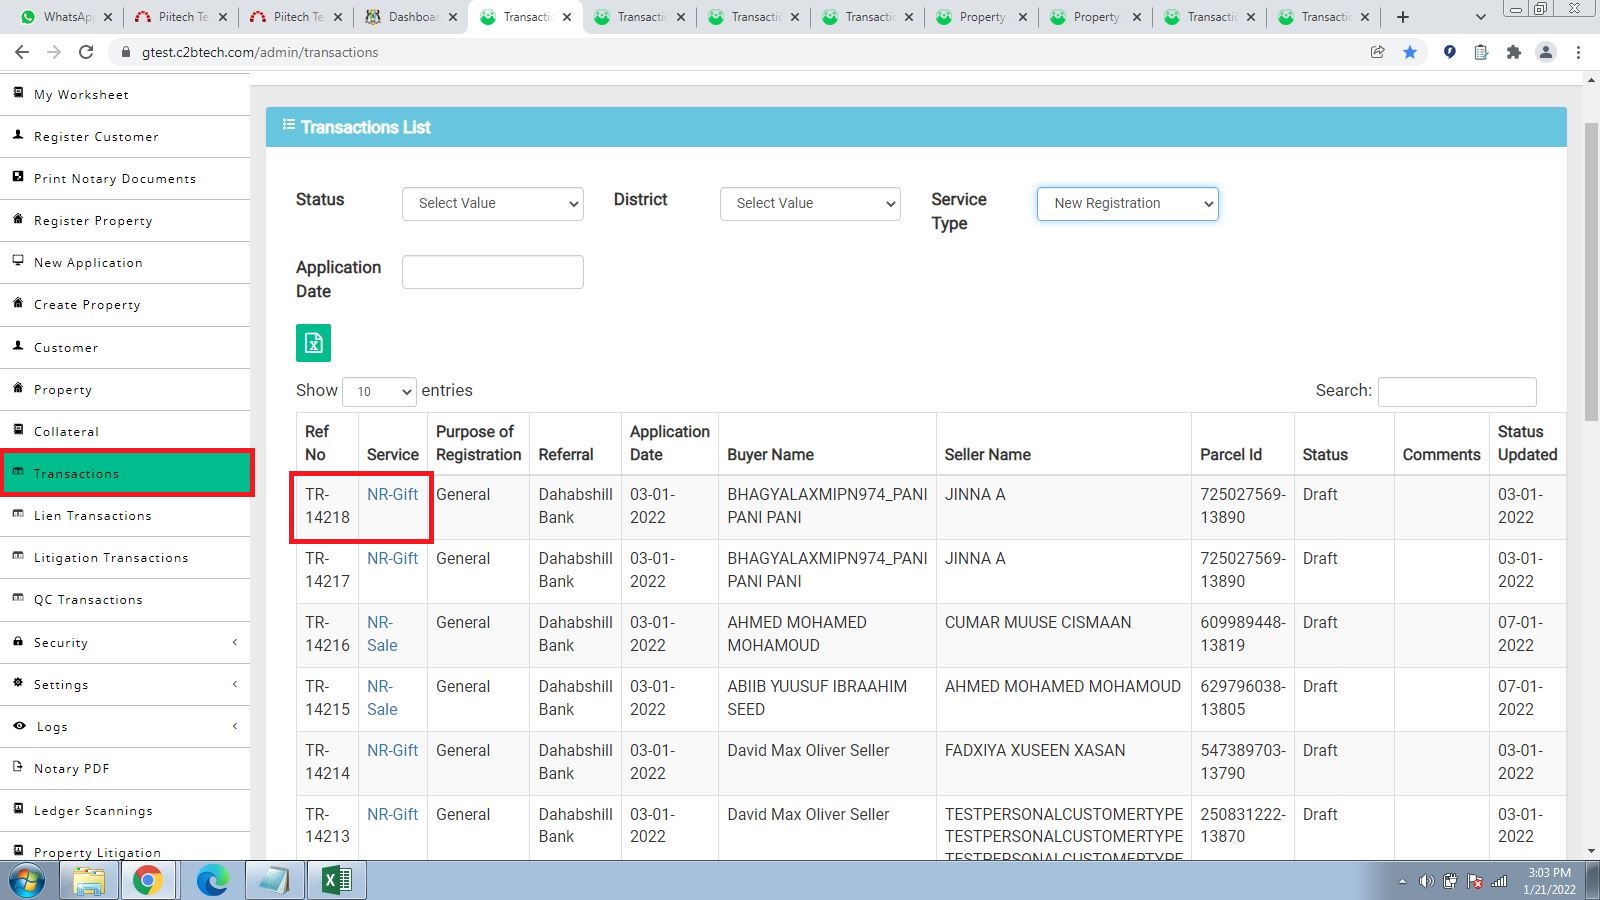Reload the page with the browser refresh icon
1600x900 pixels.
(86, 52)
